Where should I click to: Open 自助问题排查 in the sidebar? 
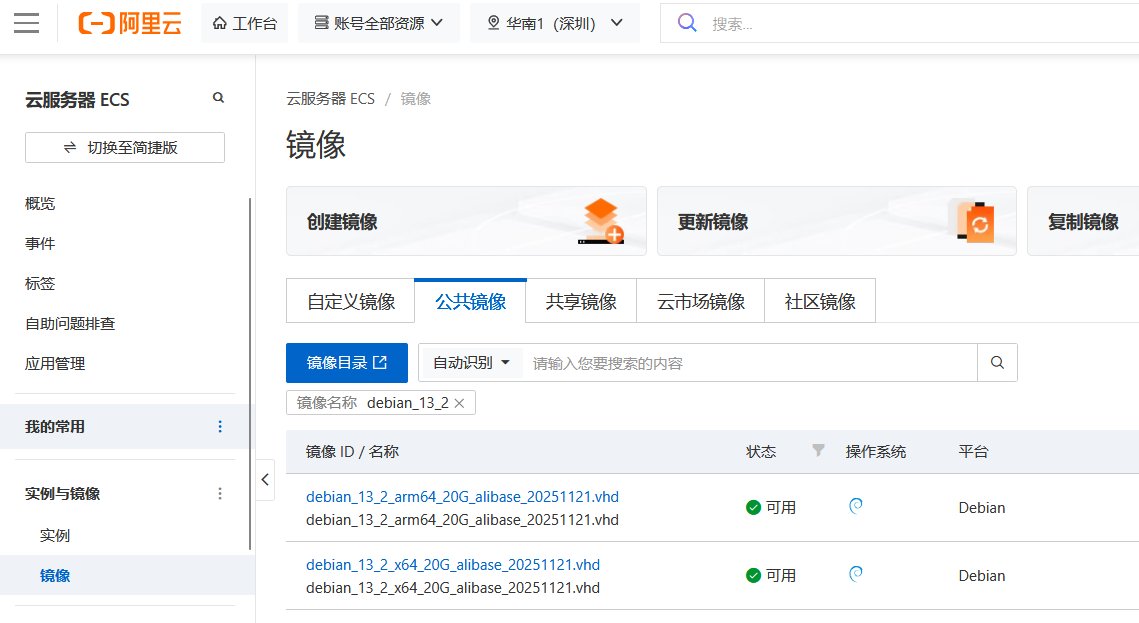[x=70, y=323]
